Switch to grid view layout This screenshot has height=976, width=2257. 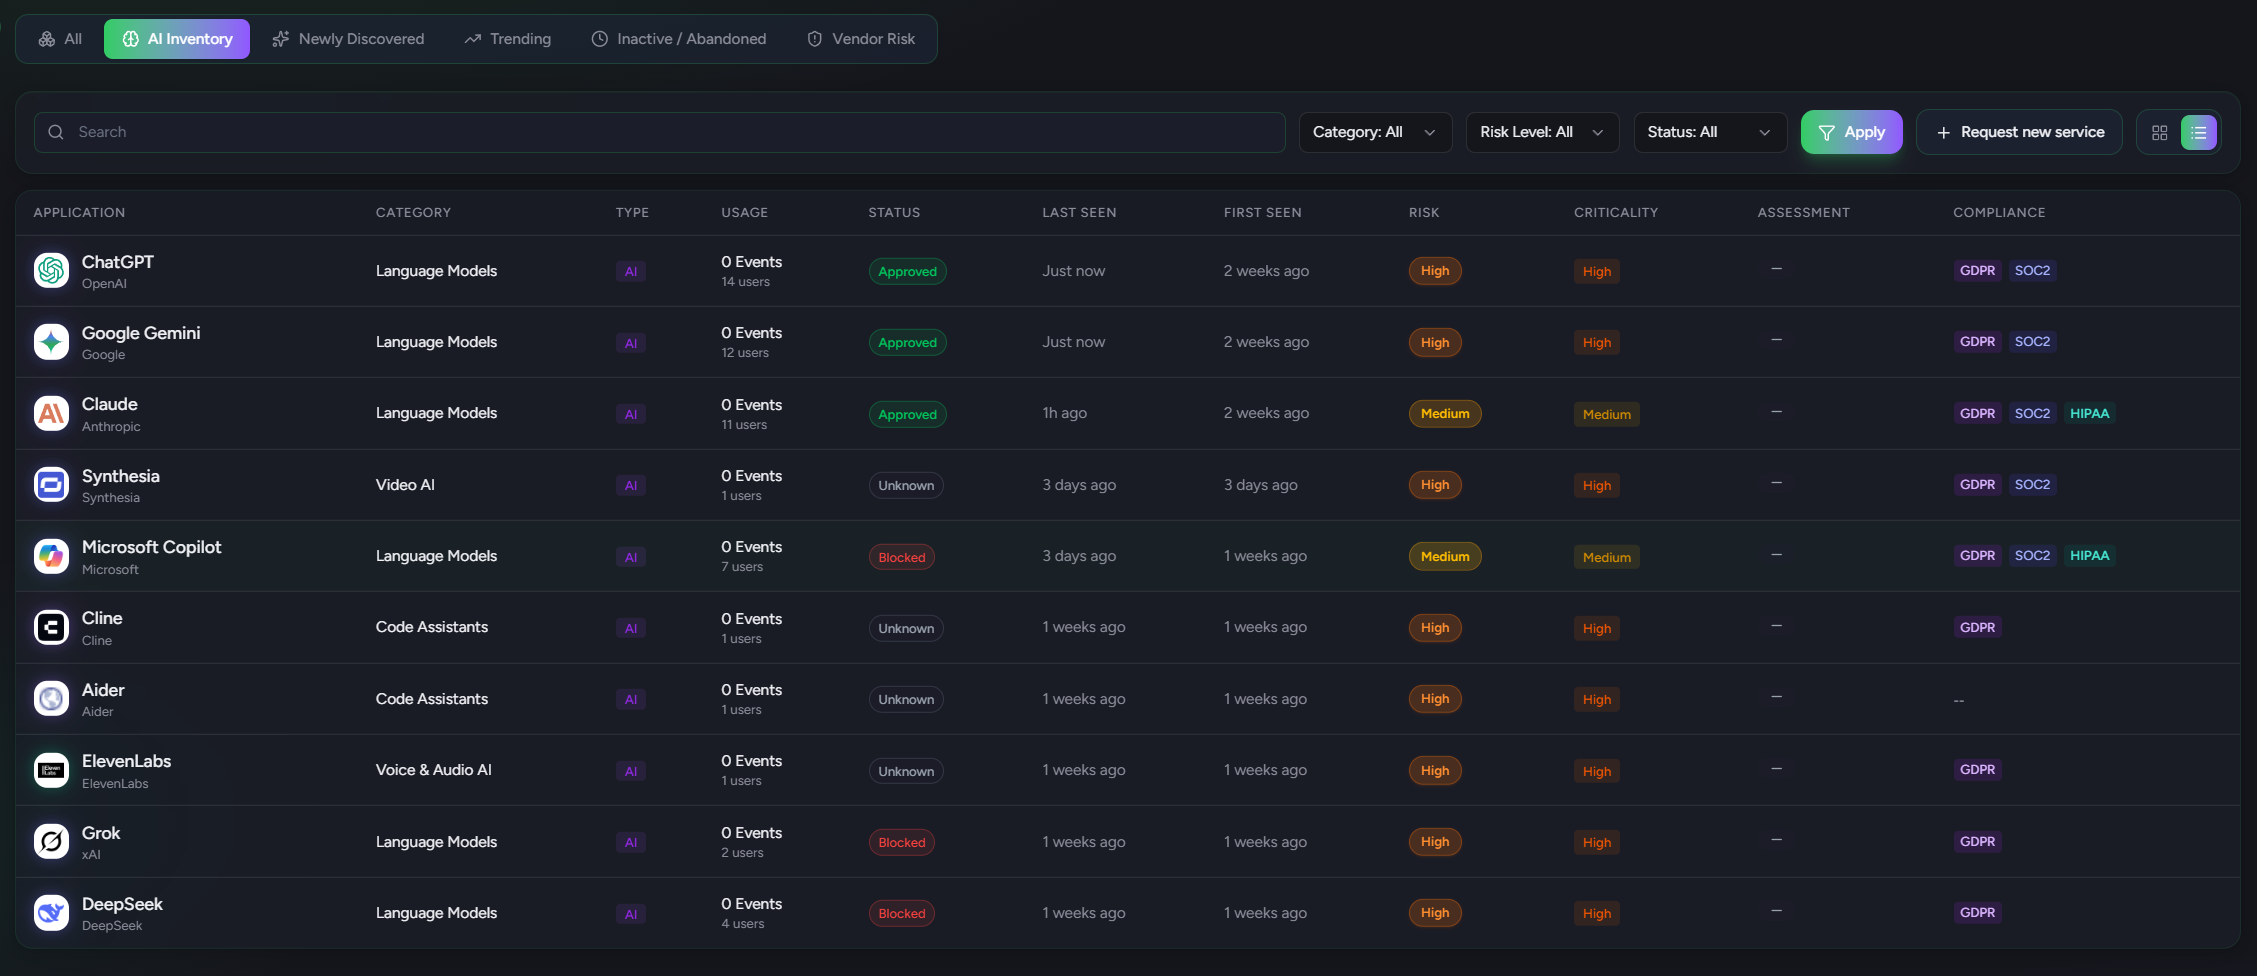coord(2159,131)
